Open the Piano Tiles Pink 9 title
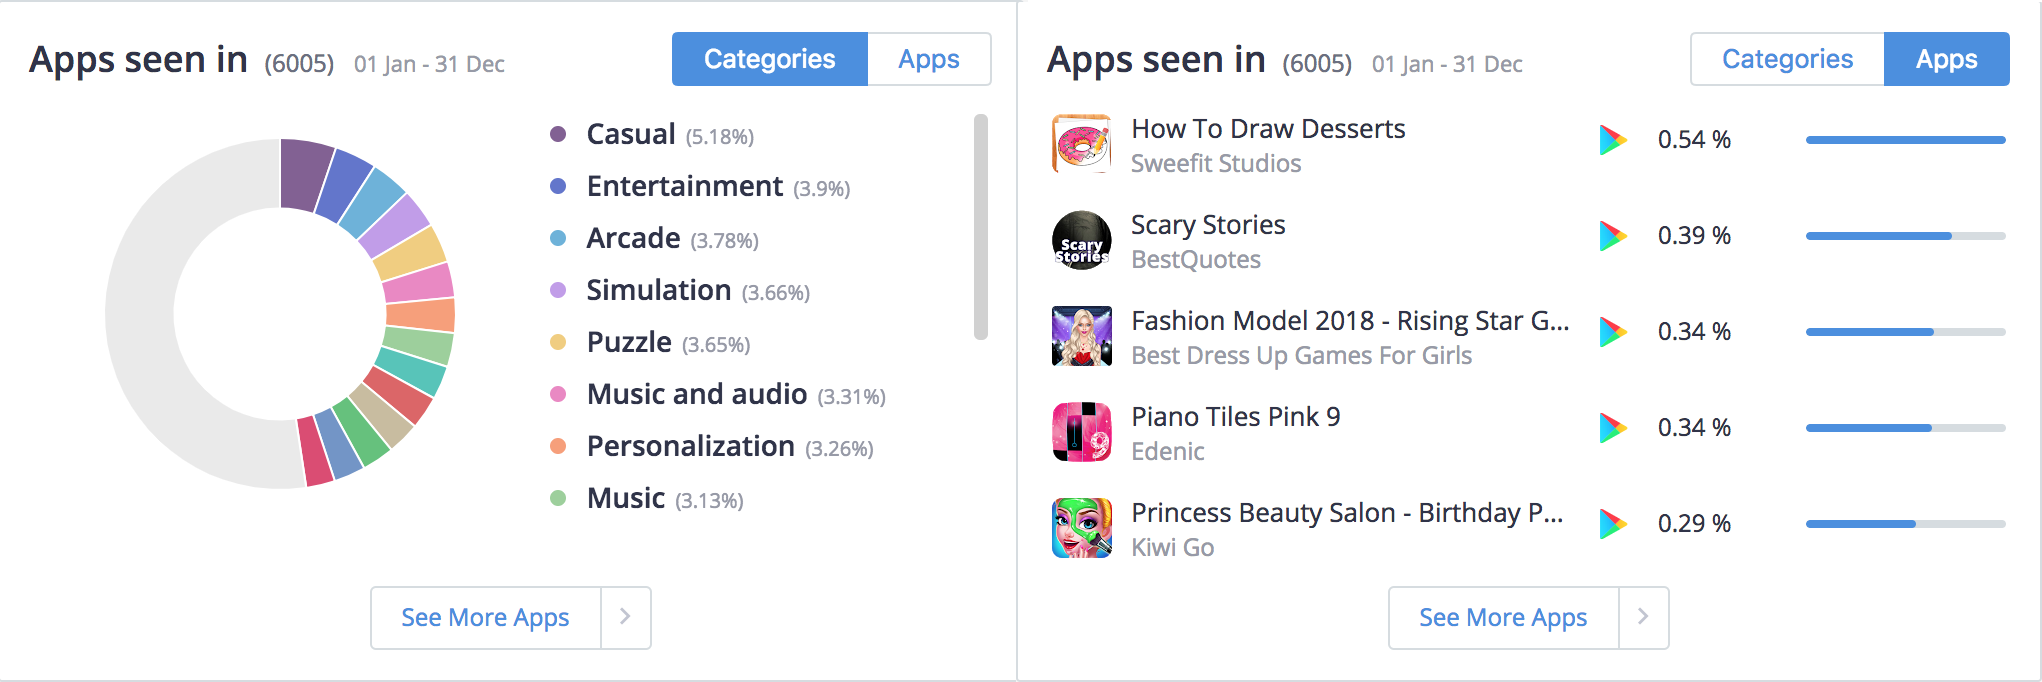This screenshot has width=2042, height=682. pos(1236,417)
